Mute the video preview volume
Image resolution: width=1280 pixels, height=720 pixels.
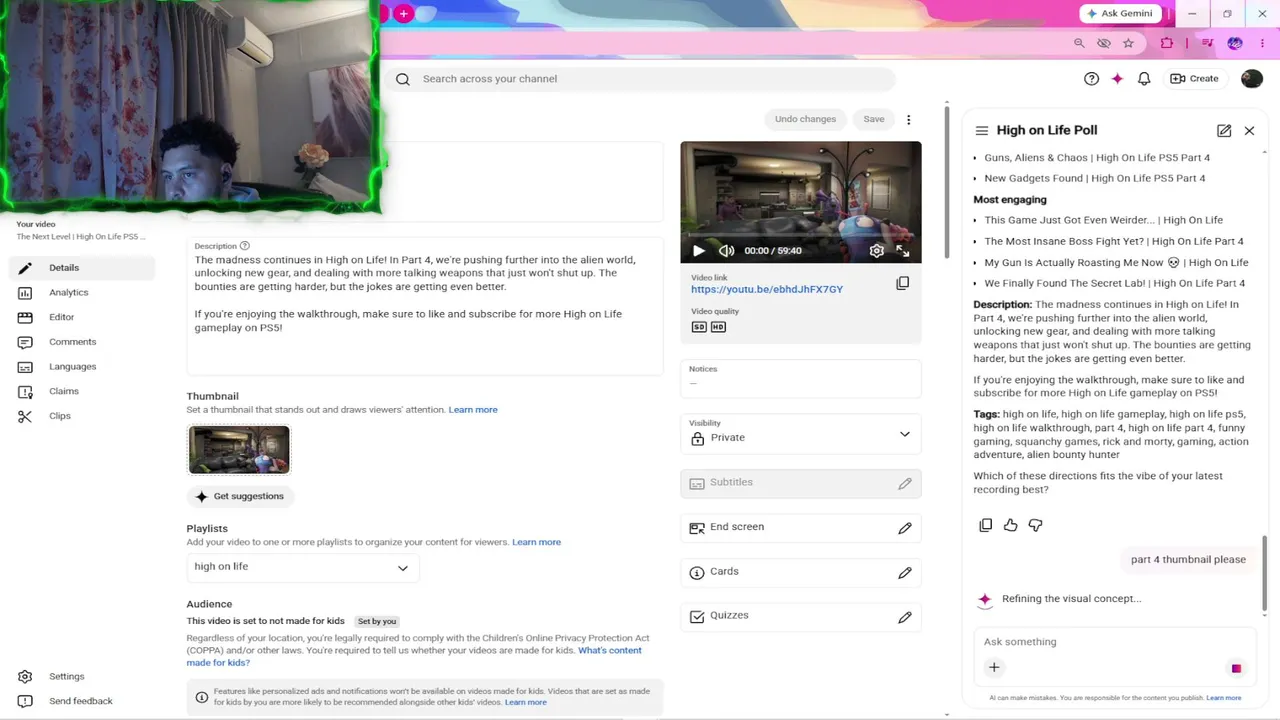727,251
